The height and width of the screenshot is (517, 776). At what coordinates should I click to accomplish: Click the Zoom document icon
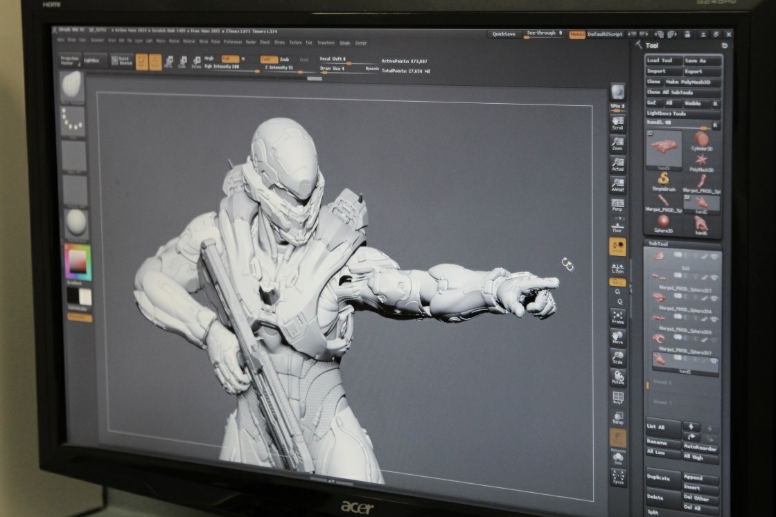coord(617,144)
